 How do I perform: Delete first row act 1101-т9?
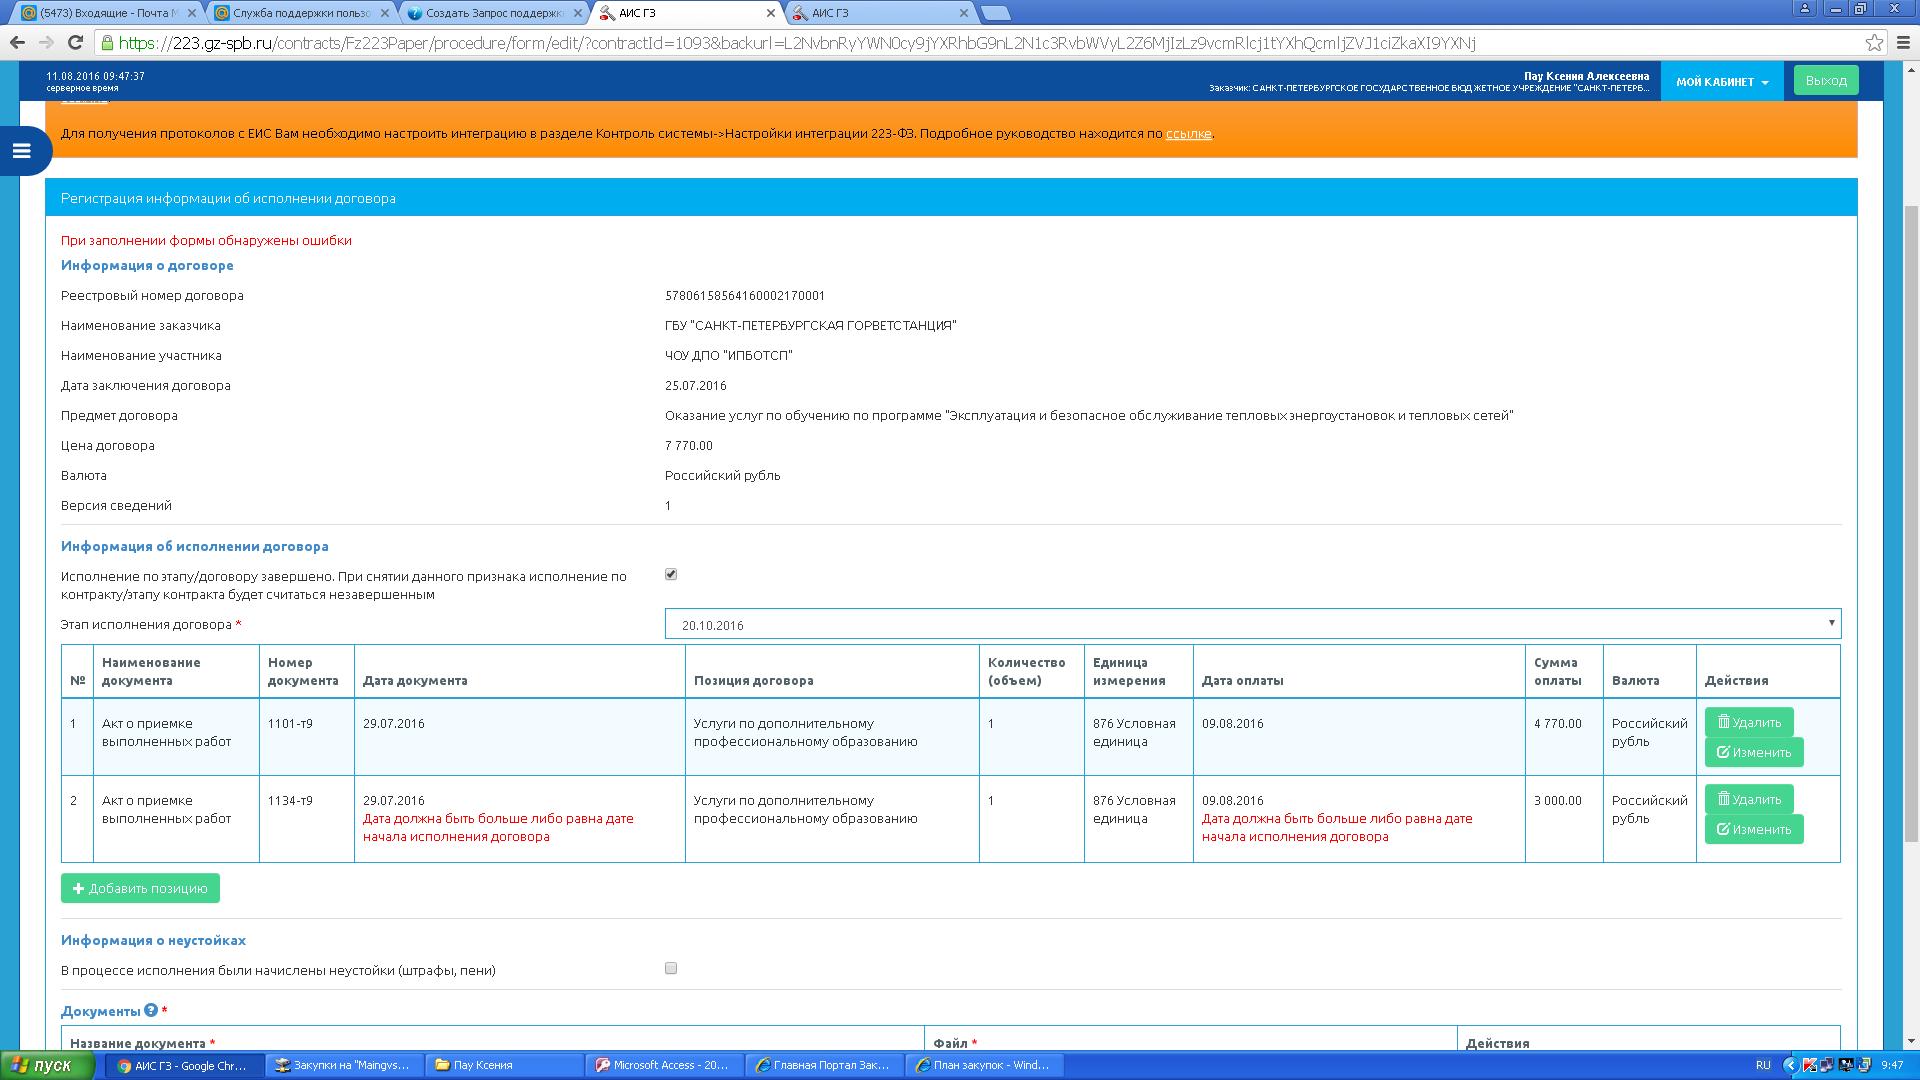[1748, 722]
